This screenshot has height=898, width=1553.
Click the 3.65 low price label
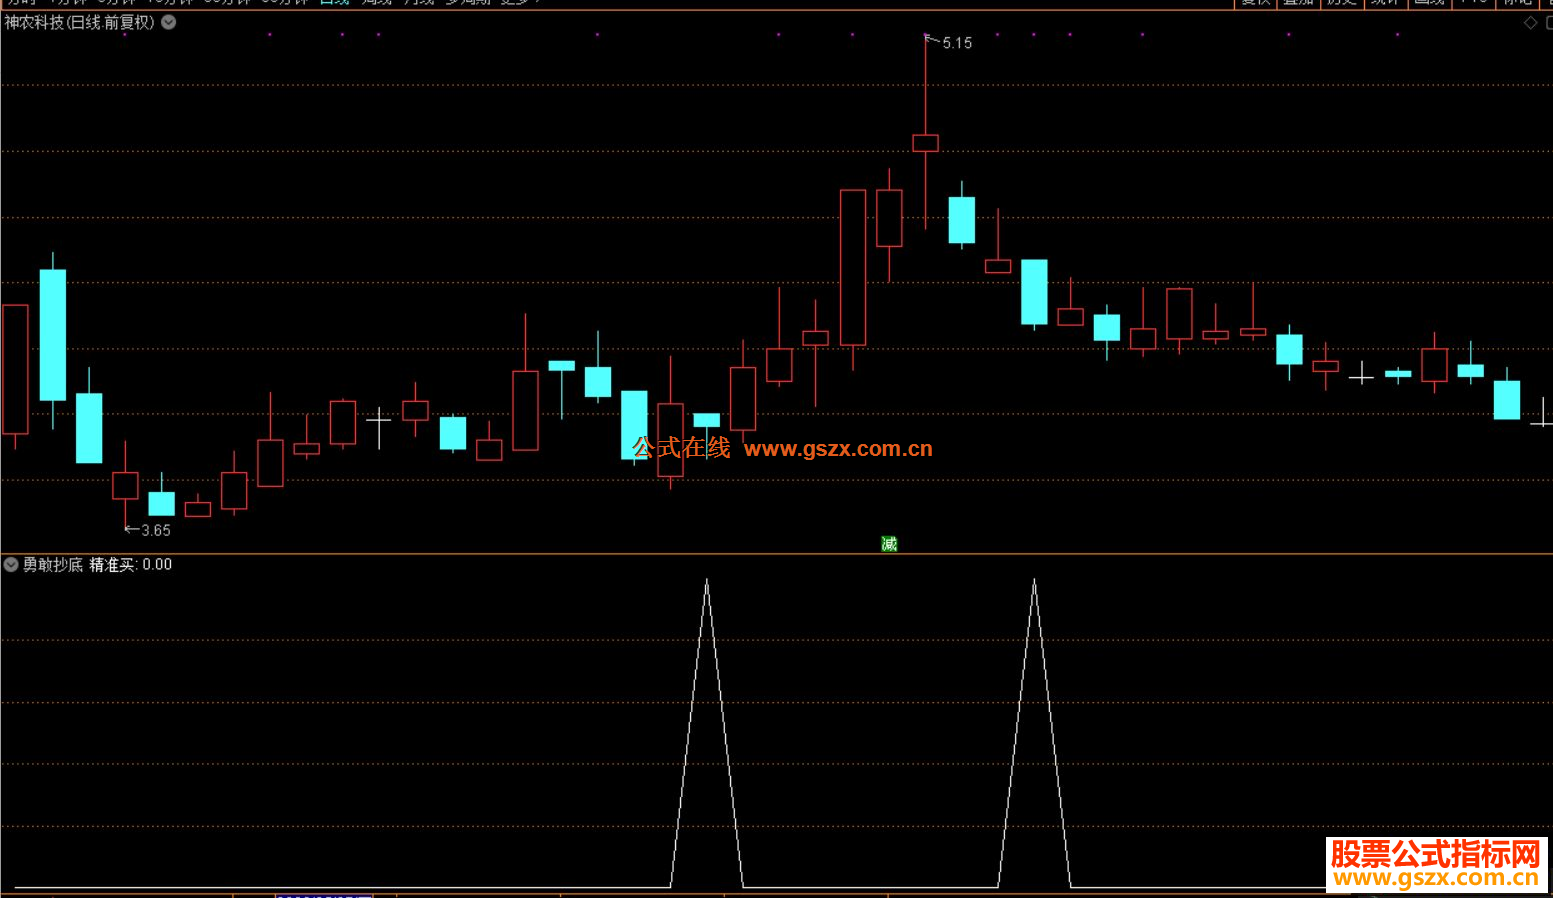tap(156, 531)
